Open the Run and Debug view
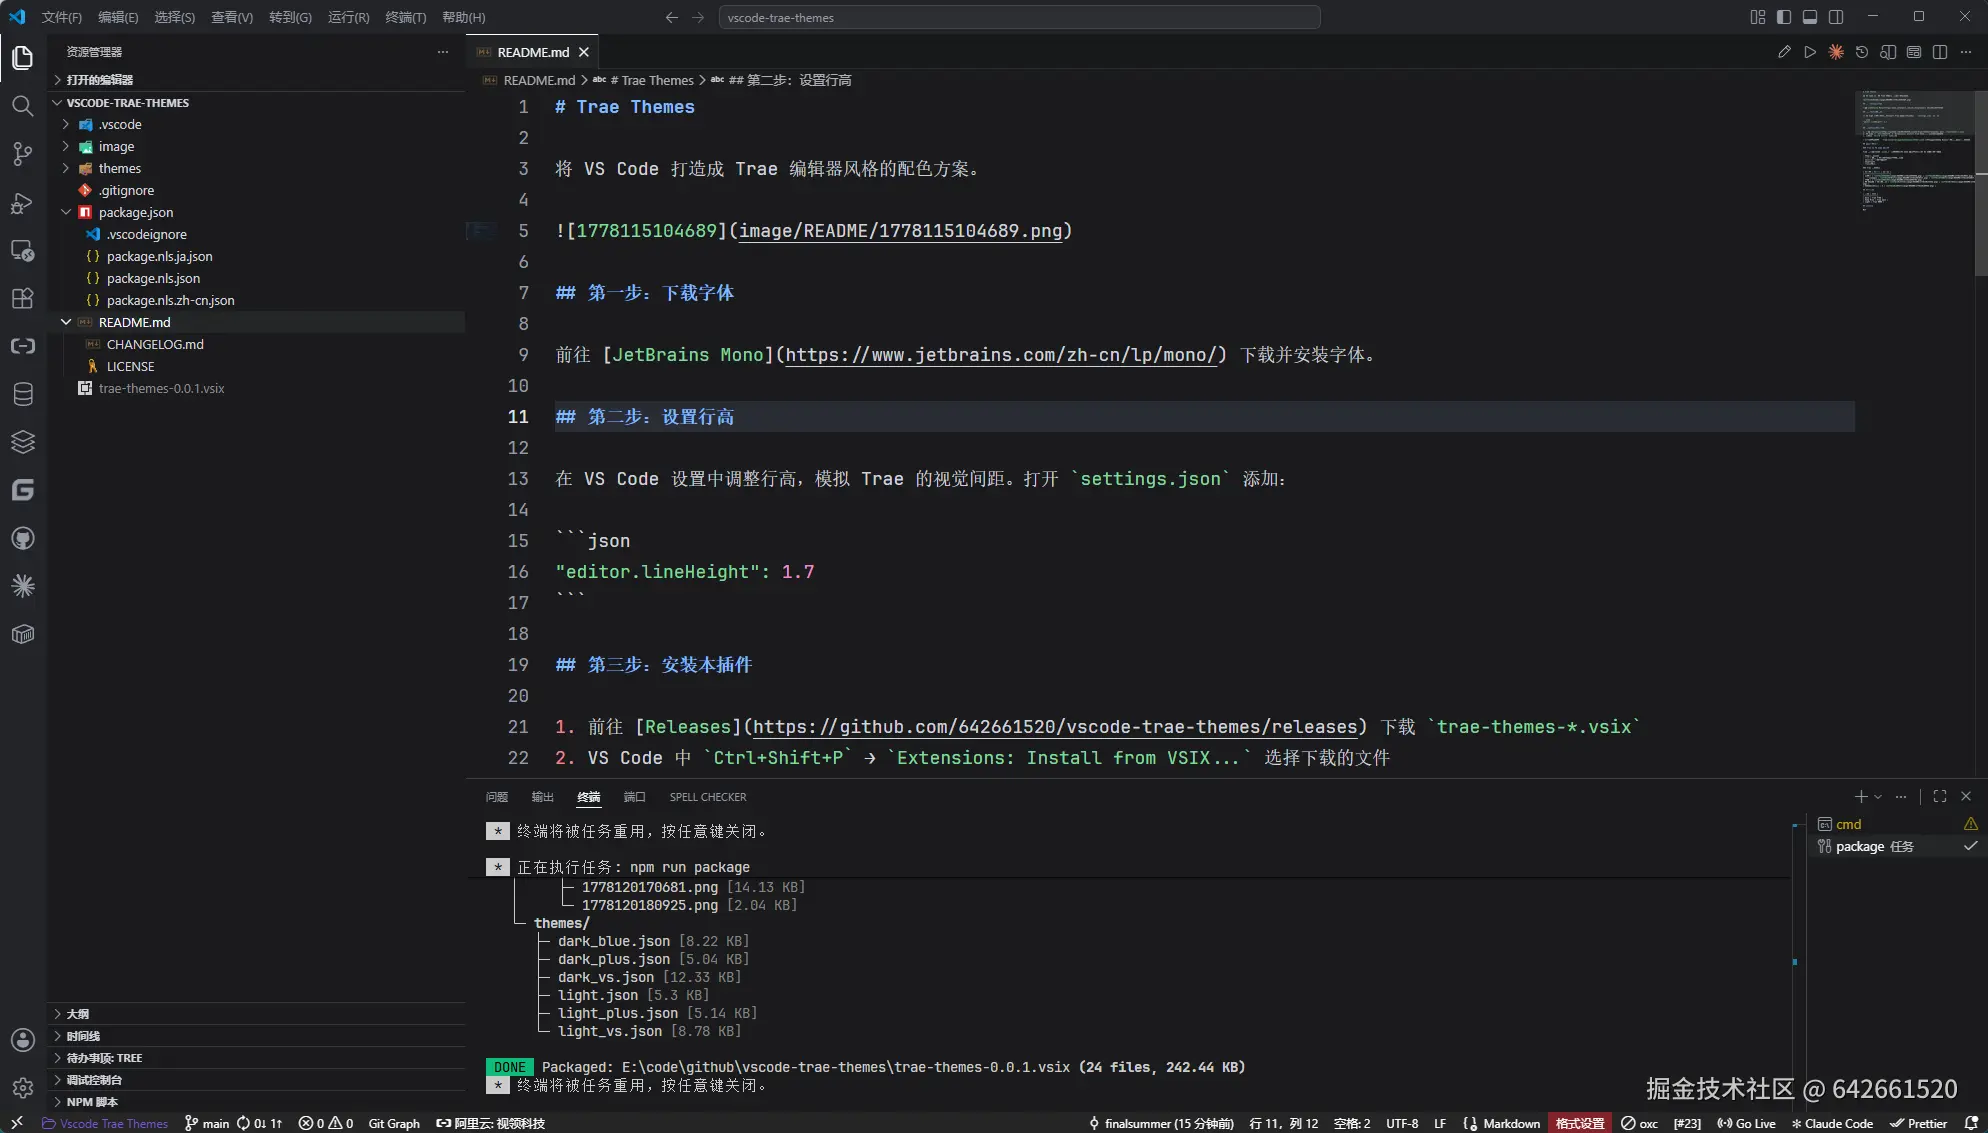The height and width of the screenshot is (1133, 1988). click(x=23, y=202)
